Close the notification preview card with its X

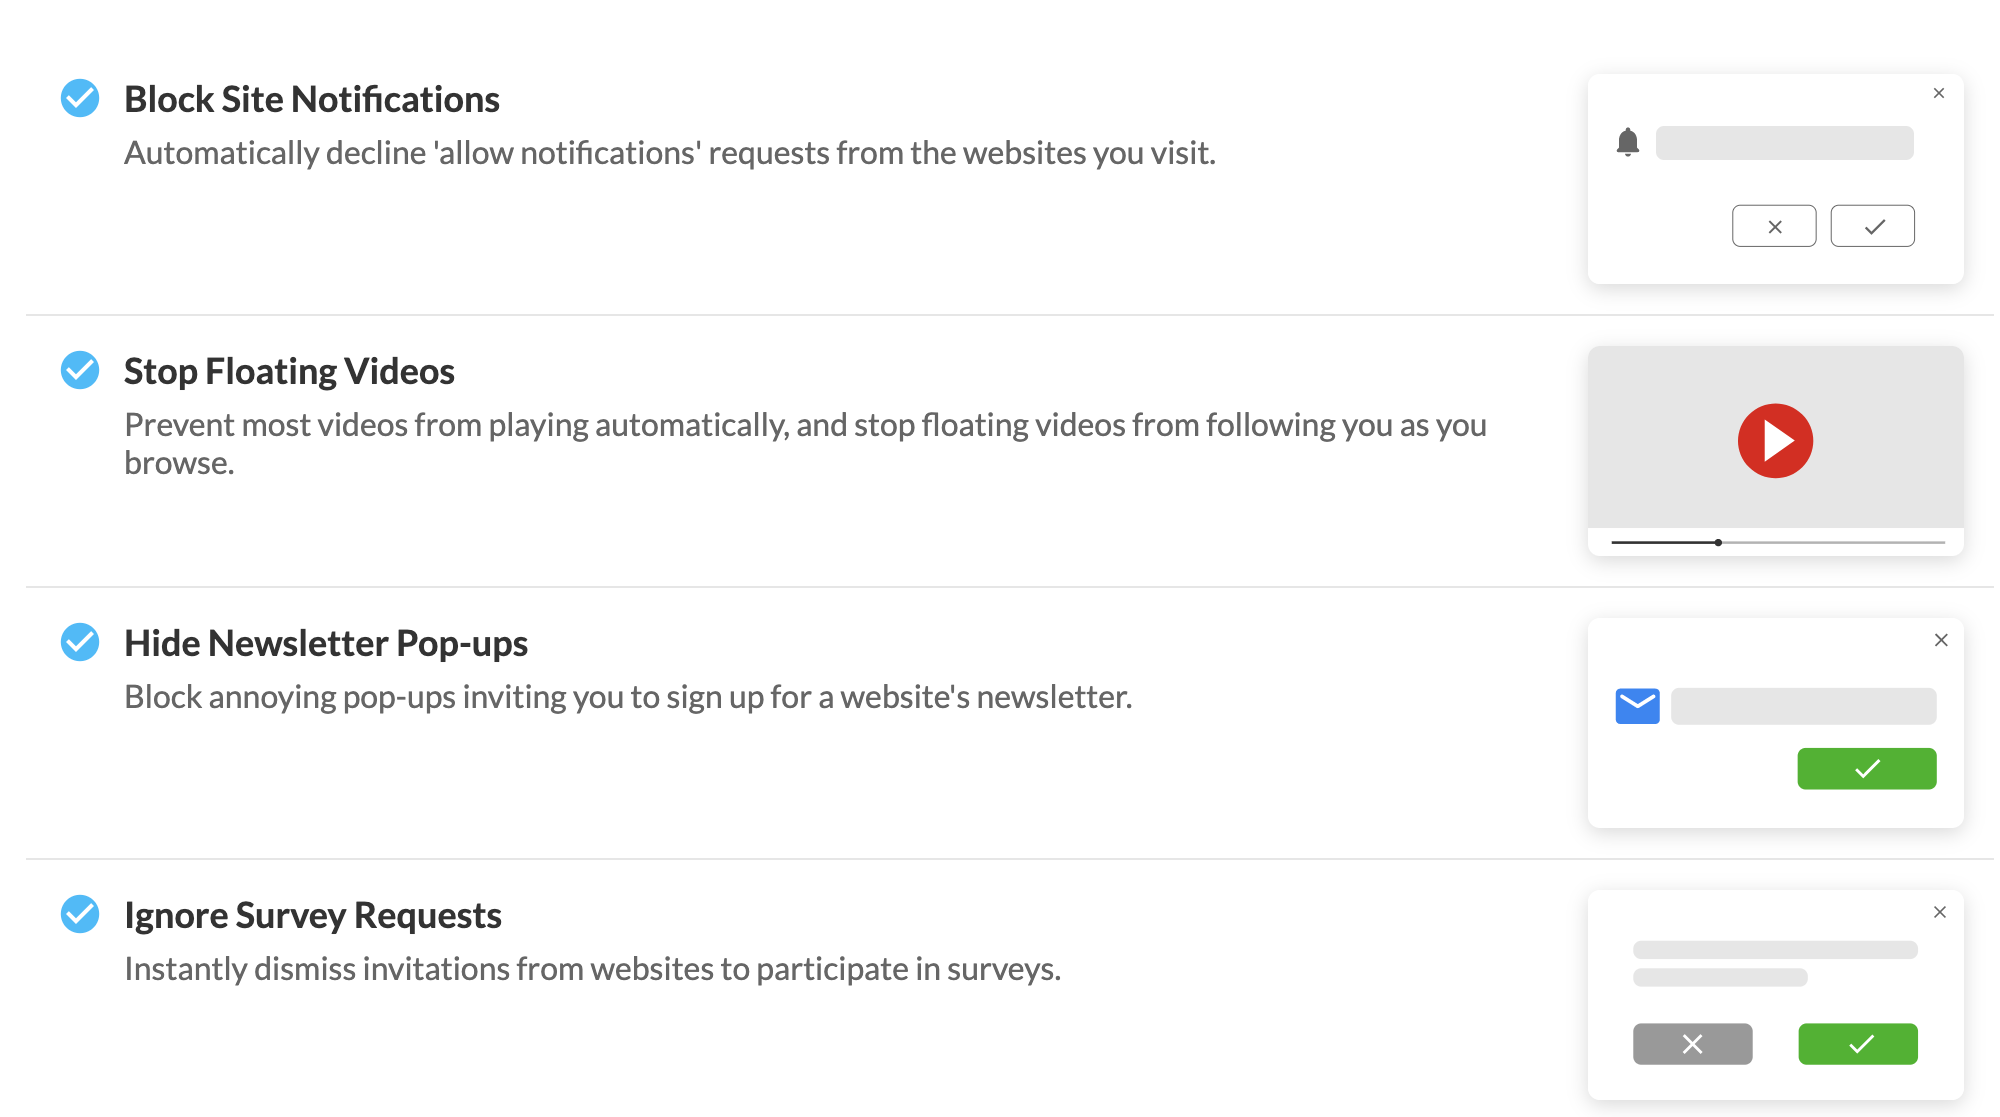click(x=1939, y=93)
